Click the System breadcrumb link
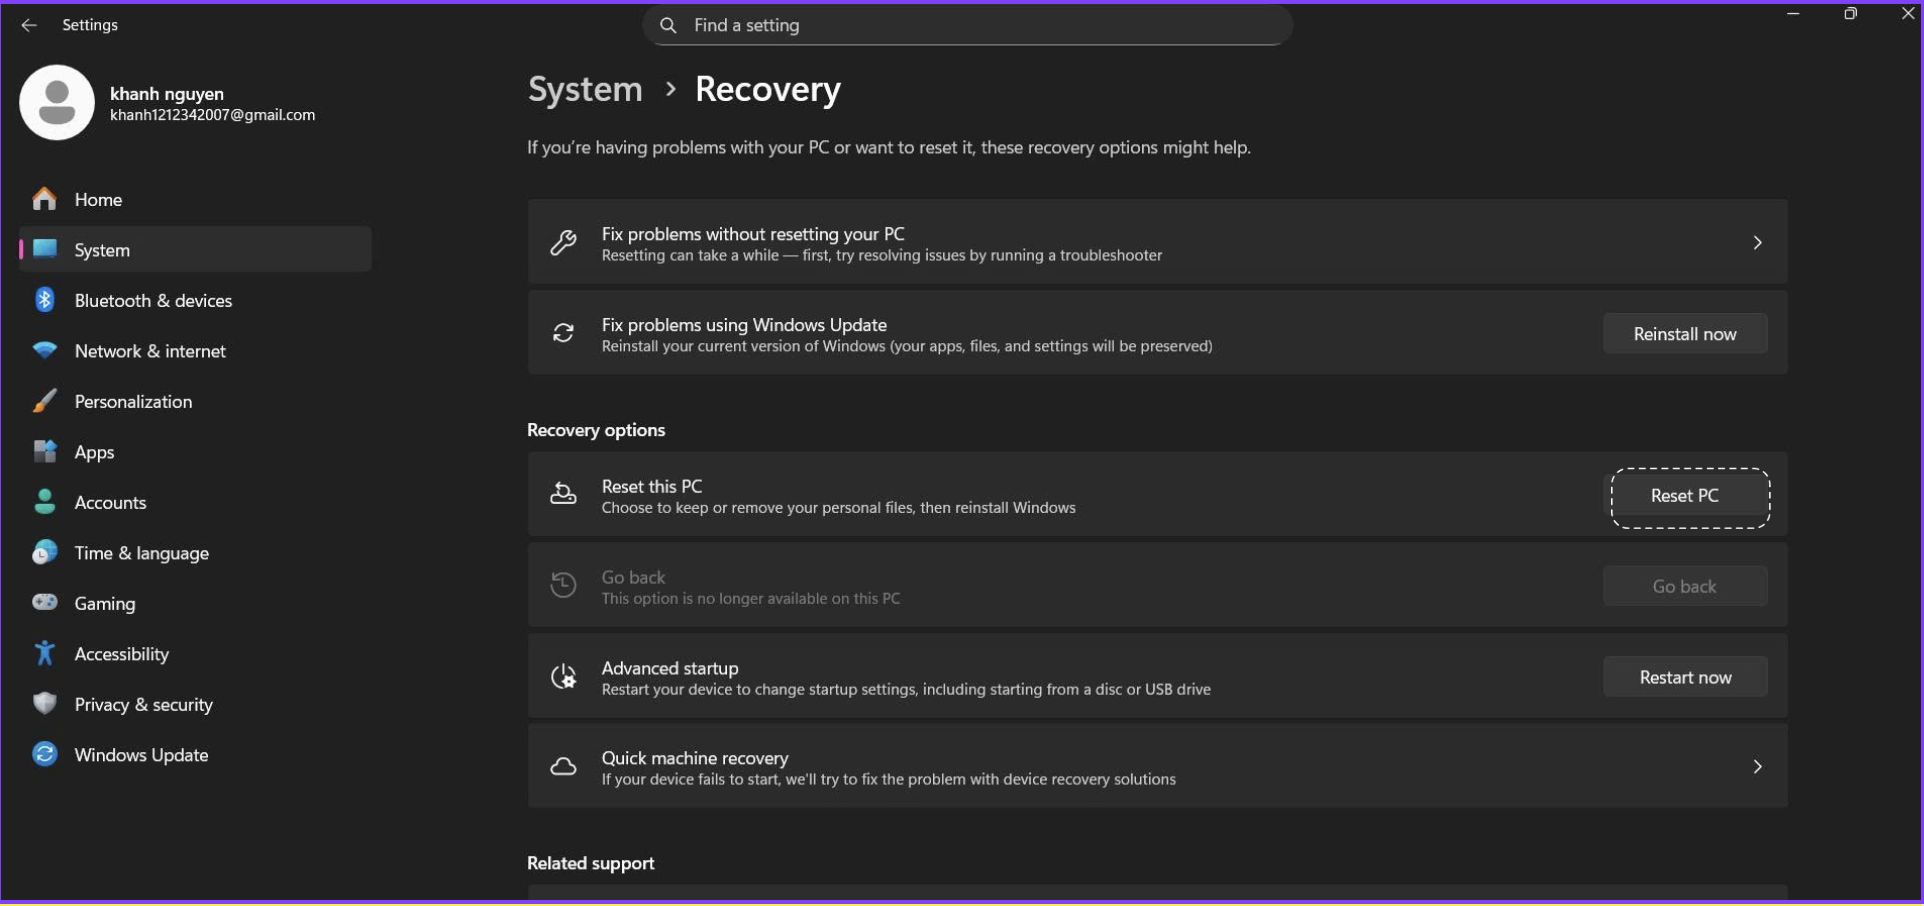The height and width of the screenshot is (906, 1924). 585,89
